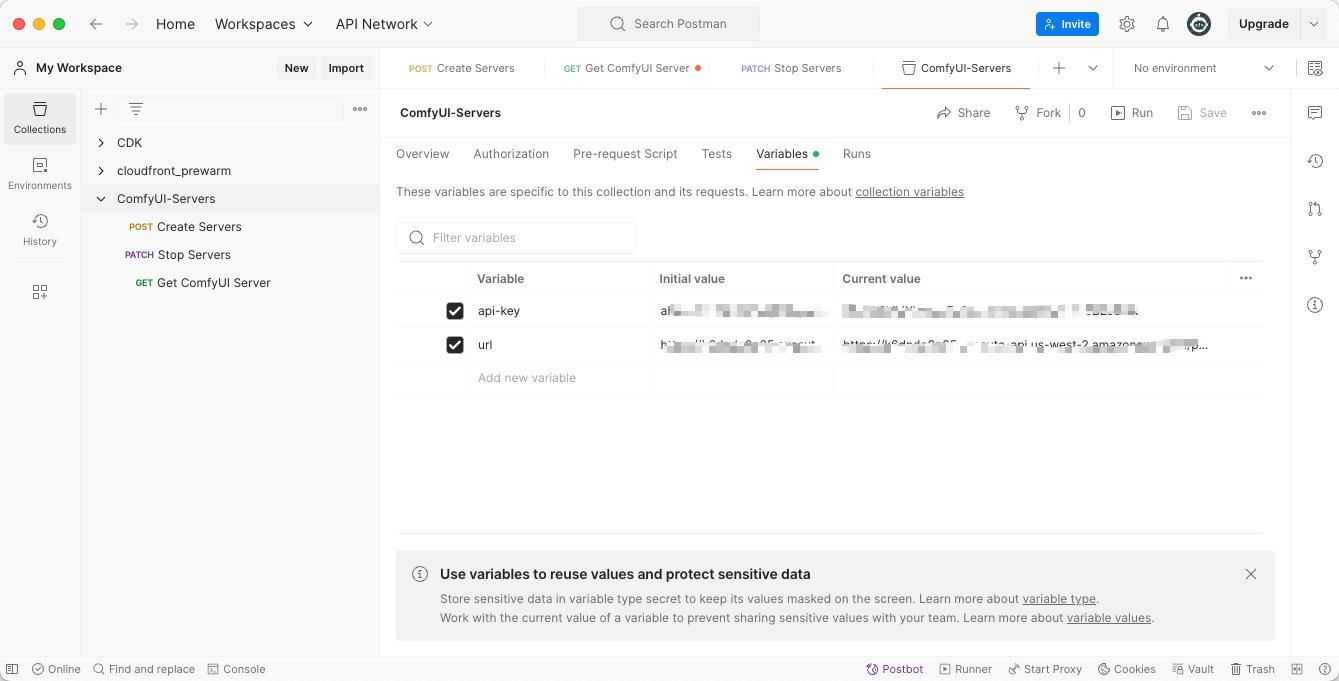Open Postbot in the status bar
Screen dimensions: 1339x681
point(895,669)
